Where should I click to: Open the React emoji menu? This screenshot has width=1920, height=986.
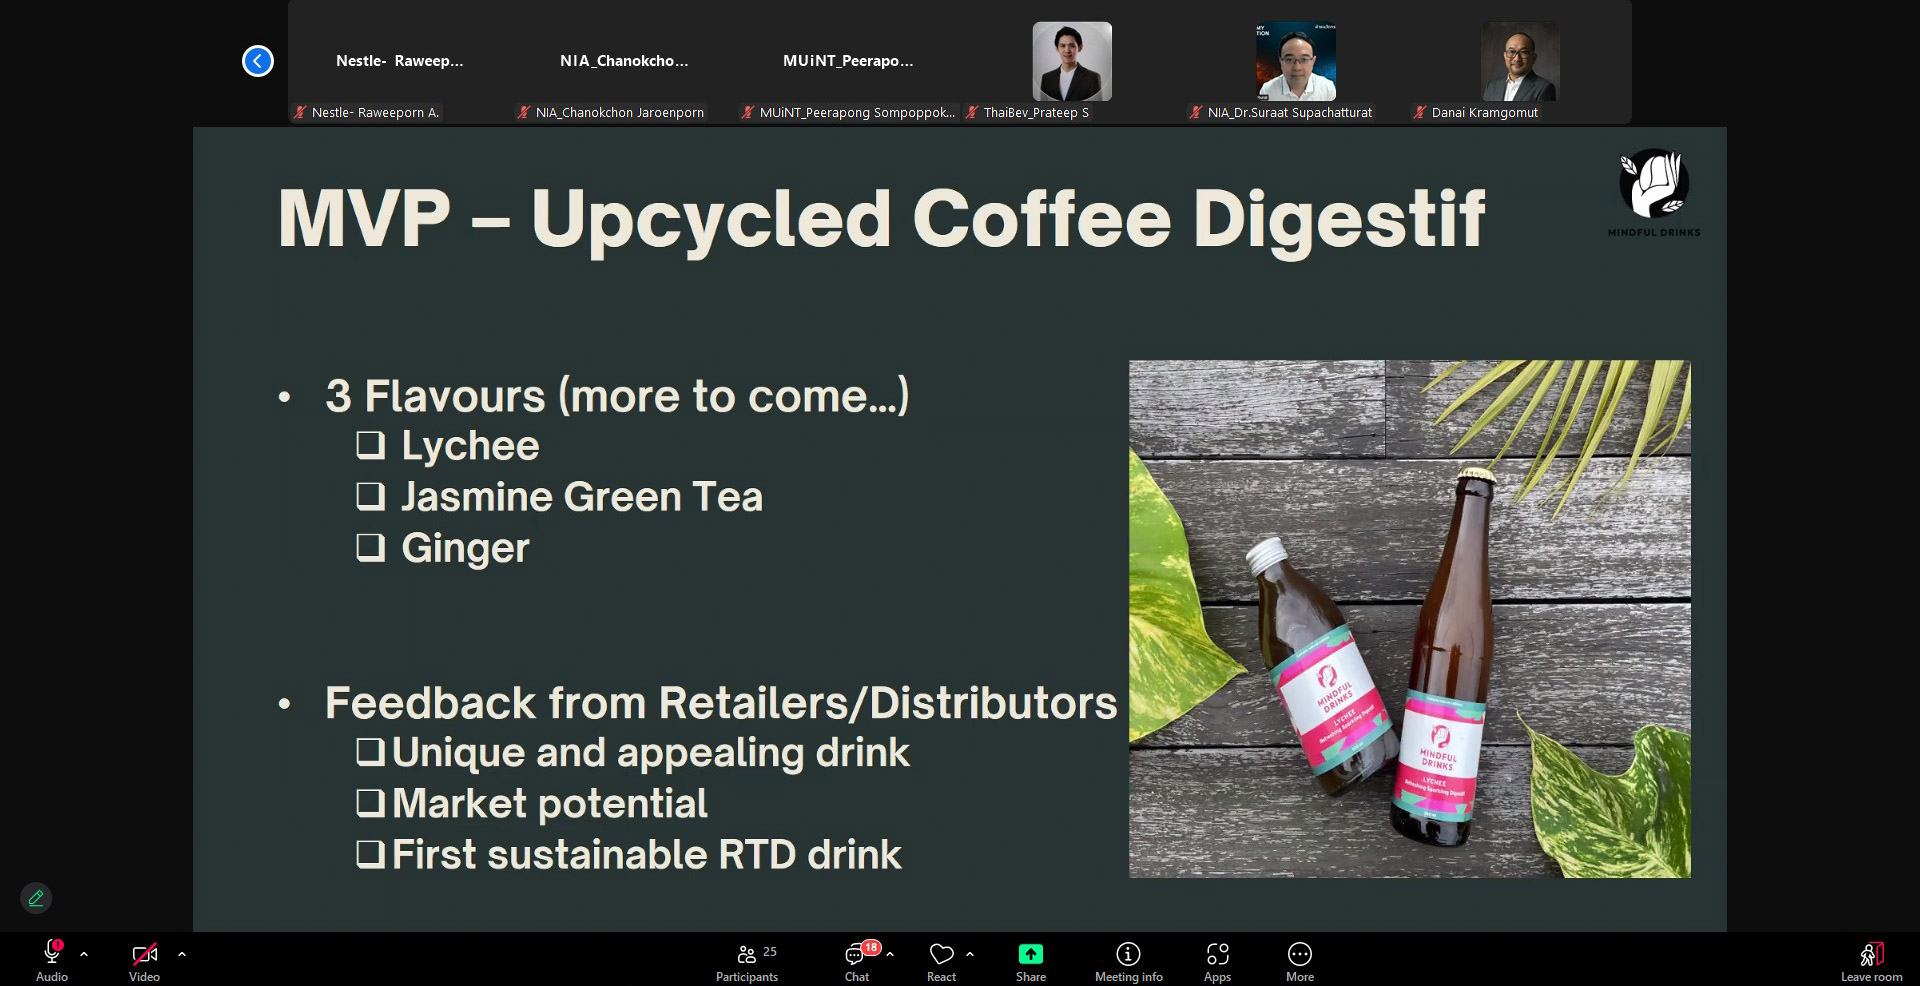941,960
